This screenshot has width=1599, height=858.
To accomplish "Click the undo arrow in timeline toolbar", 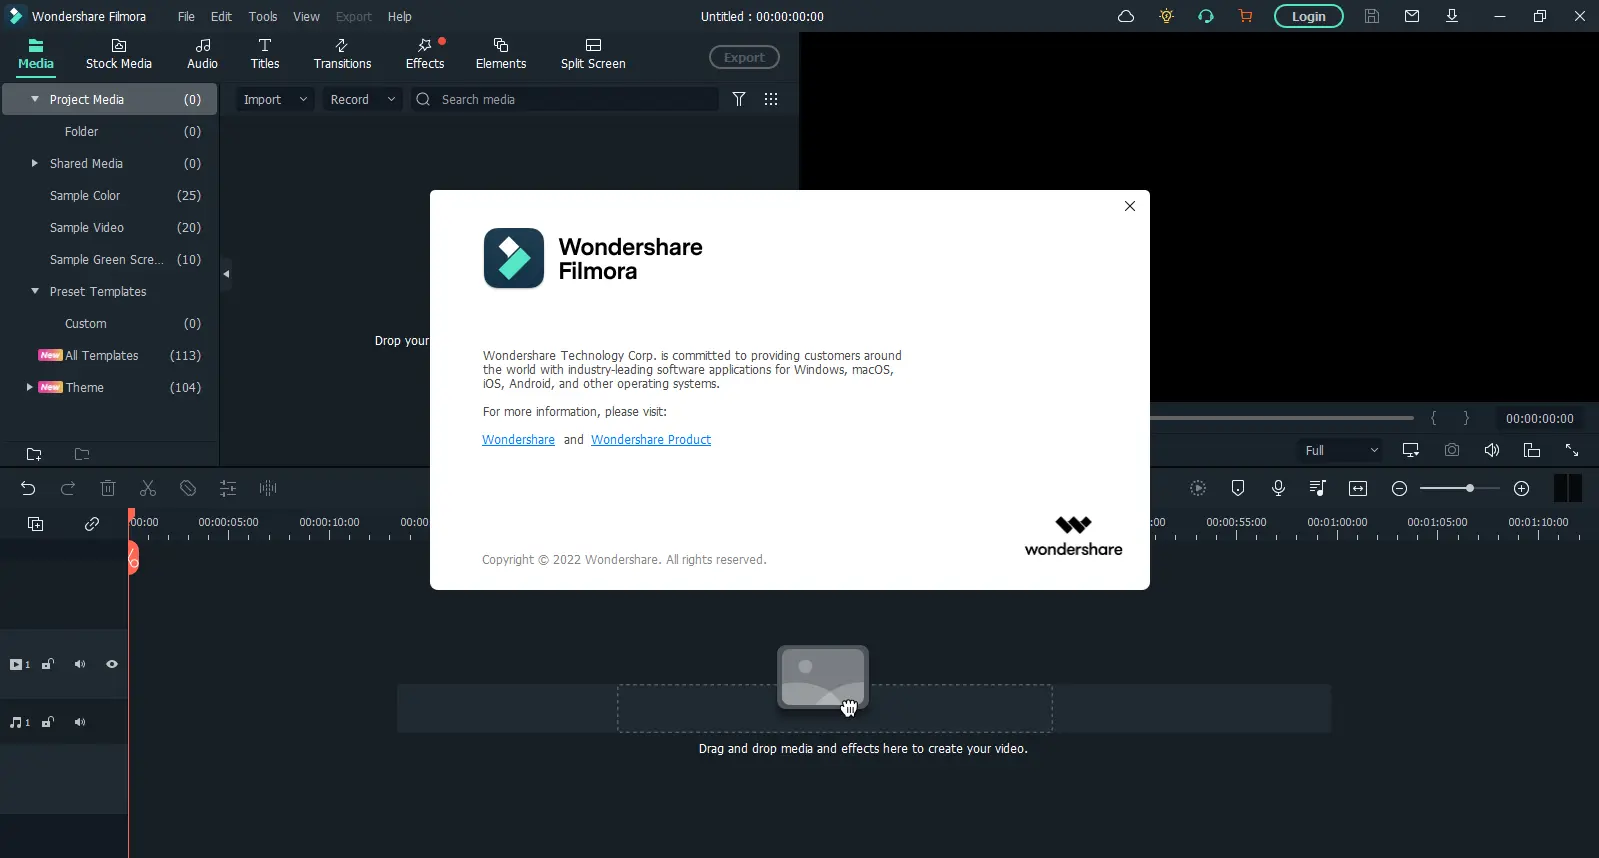I will [28, 488].
